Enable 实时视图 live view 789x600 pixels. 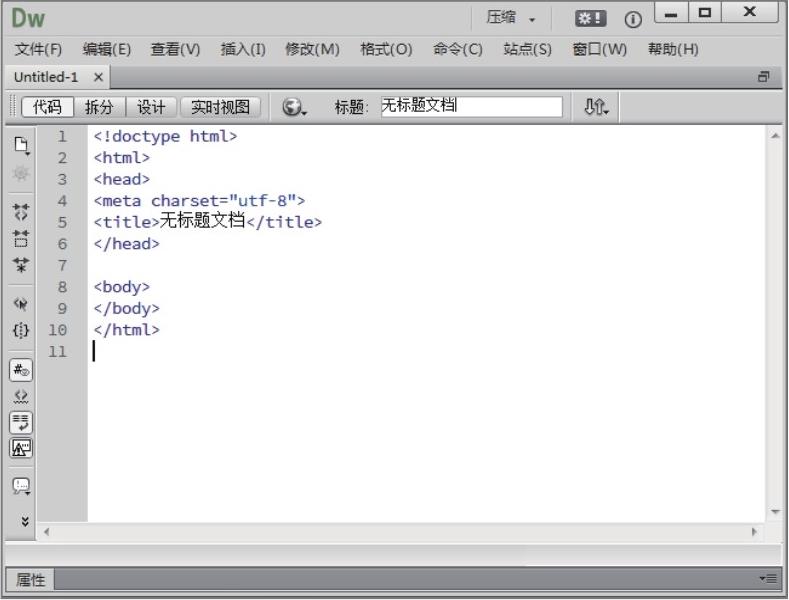pyautogui.click(x=220, y=107)
